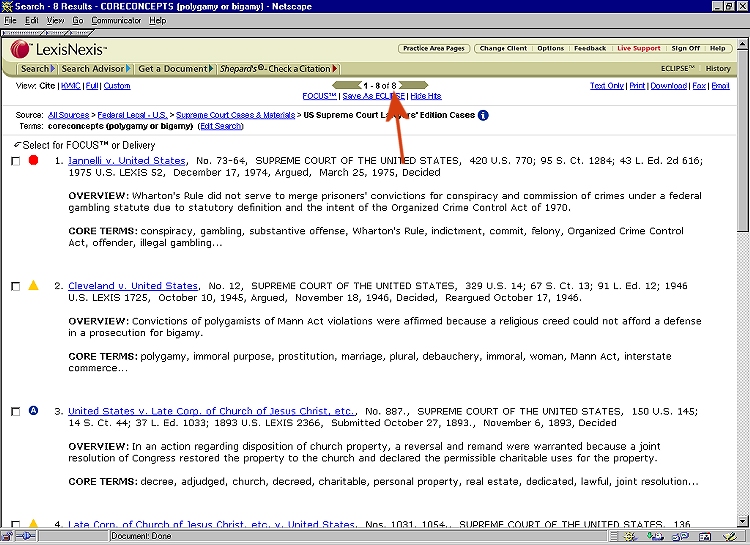The height and width of the screenshot is (545, 750).
Task: Open ECLIPSE link
Action: coord(677,69)
